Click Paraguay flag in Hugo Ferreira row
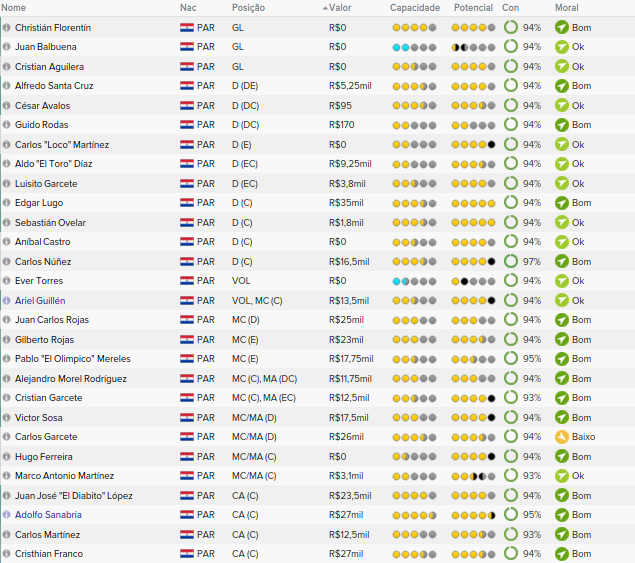 187,456
